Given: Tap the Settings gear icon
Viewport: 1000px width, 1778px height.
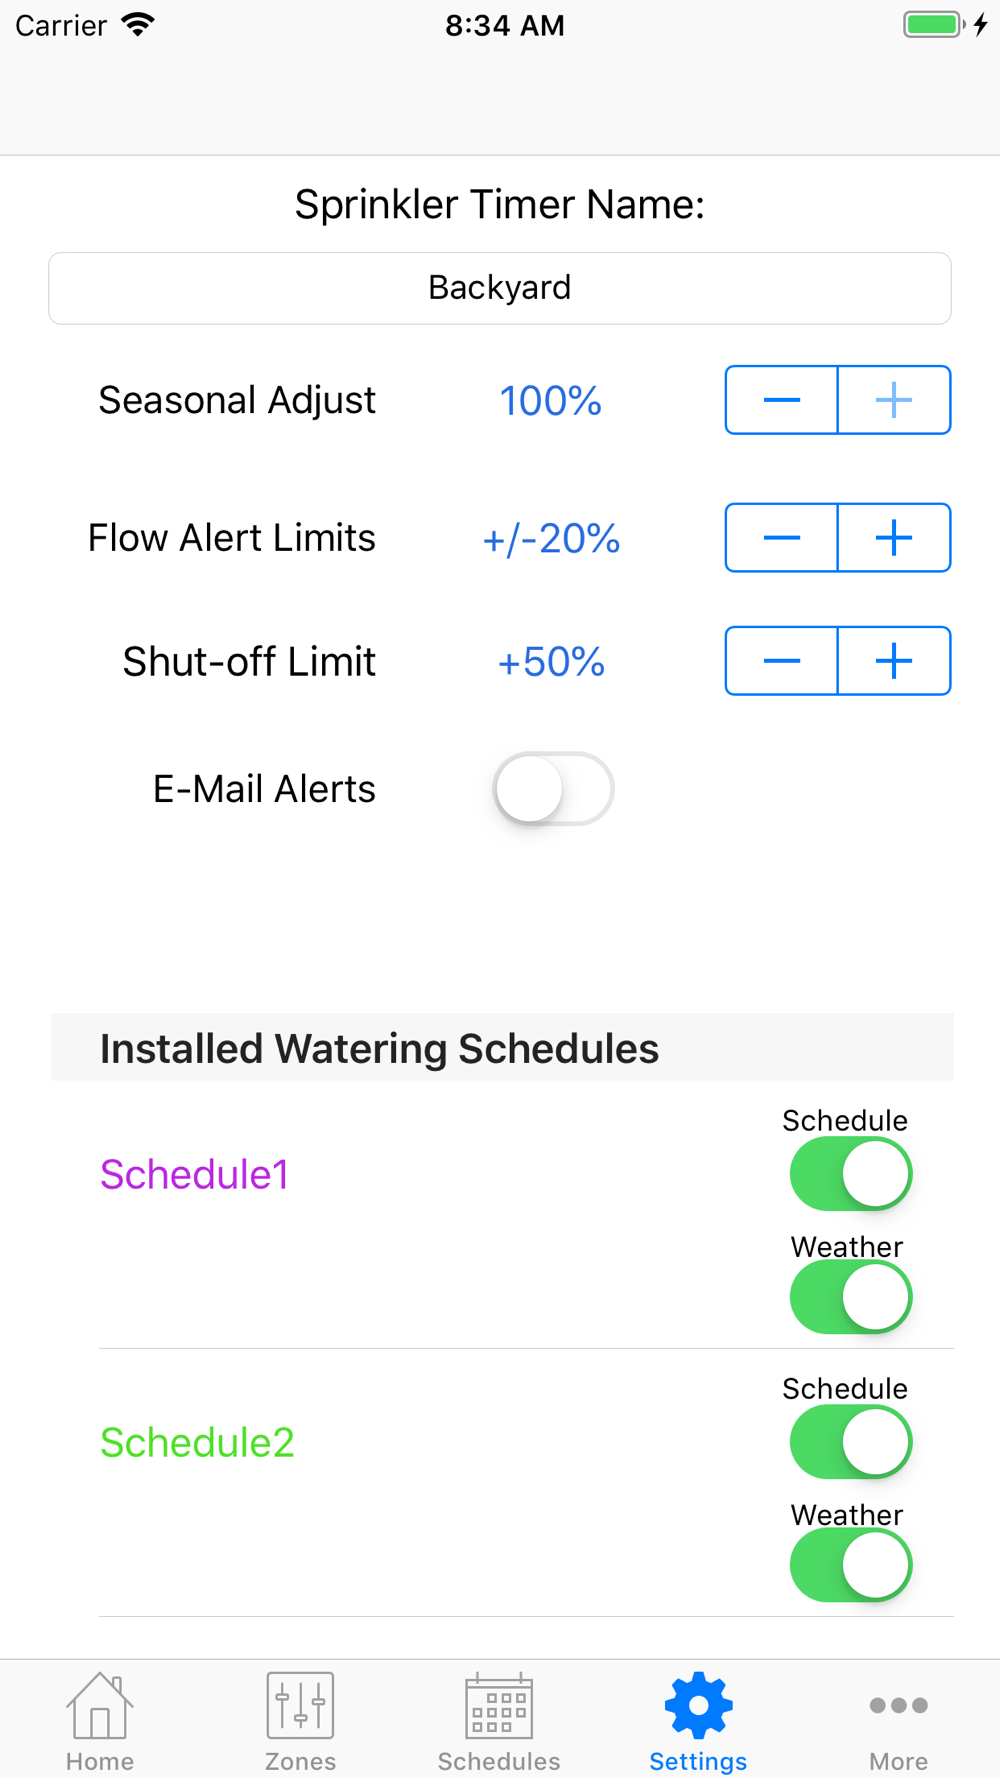Looking at the screenshot, I should click(x=698, y=1706).
